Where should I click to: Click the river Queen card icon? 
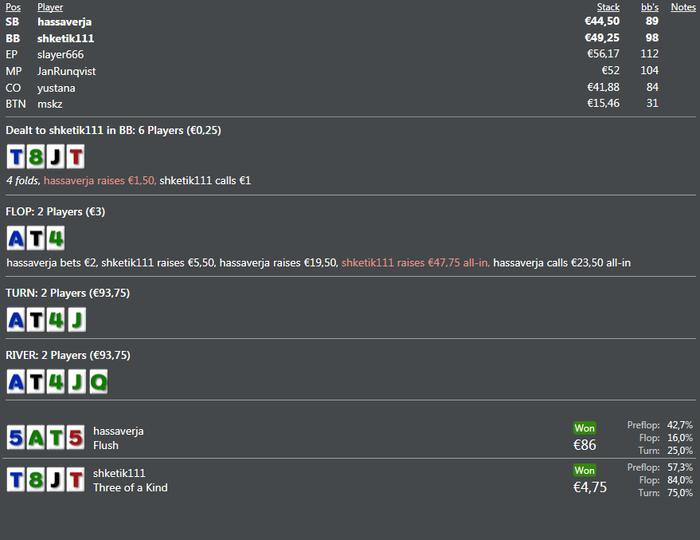click(96, 382)
